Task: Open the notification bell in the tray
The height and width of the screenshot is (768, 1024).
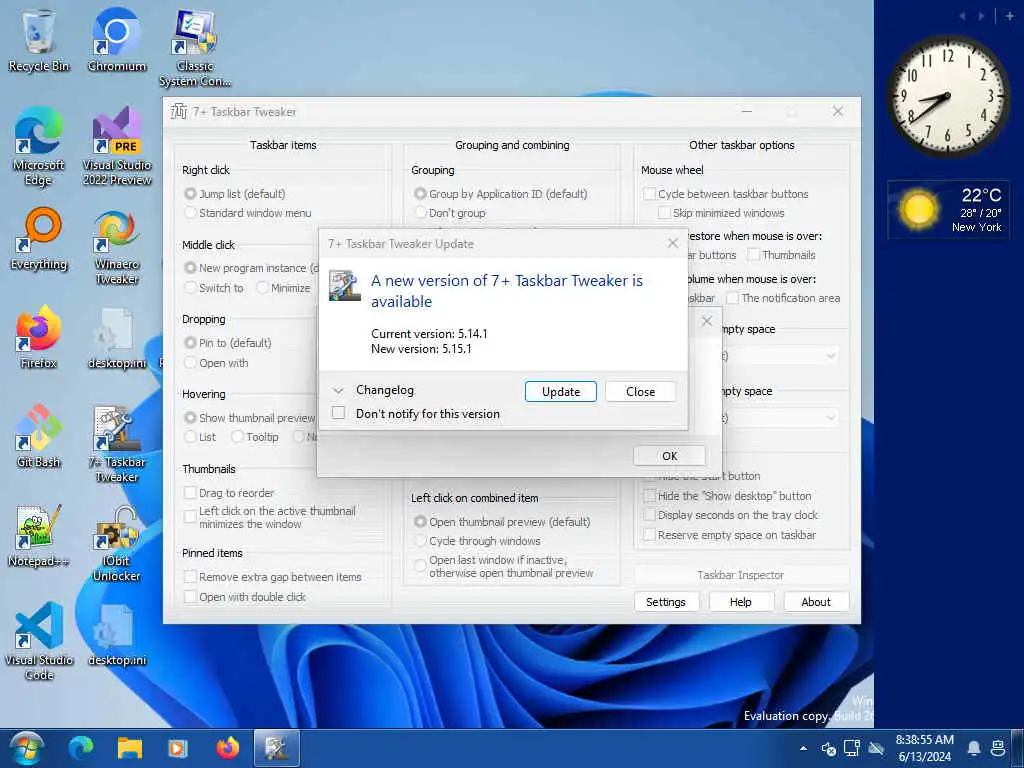Action: point(974,748)
